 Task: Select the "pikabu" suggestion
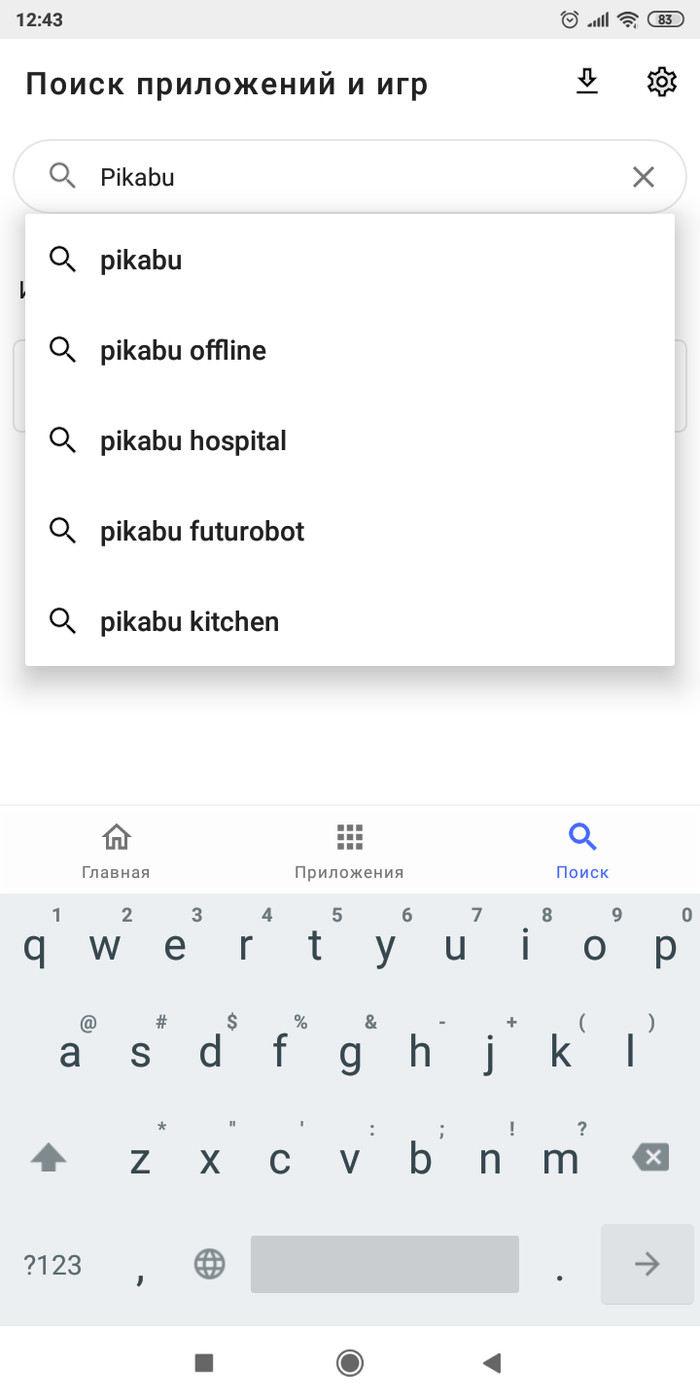(x=141, y=261)
